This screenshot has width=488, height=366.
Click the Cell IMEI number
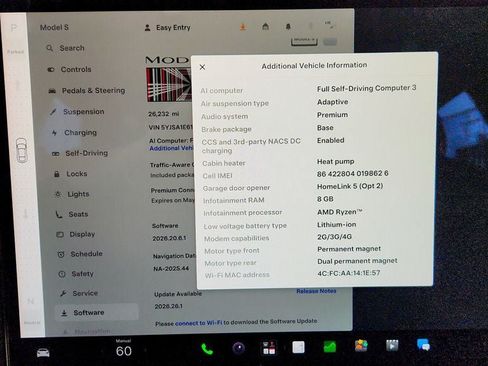click(353, 174)
